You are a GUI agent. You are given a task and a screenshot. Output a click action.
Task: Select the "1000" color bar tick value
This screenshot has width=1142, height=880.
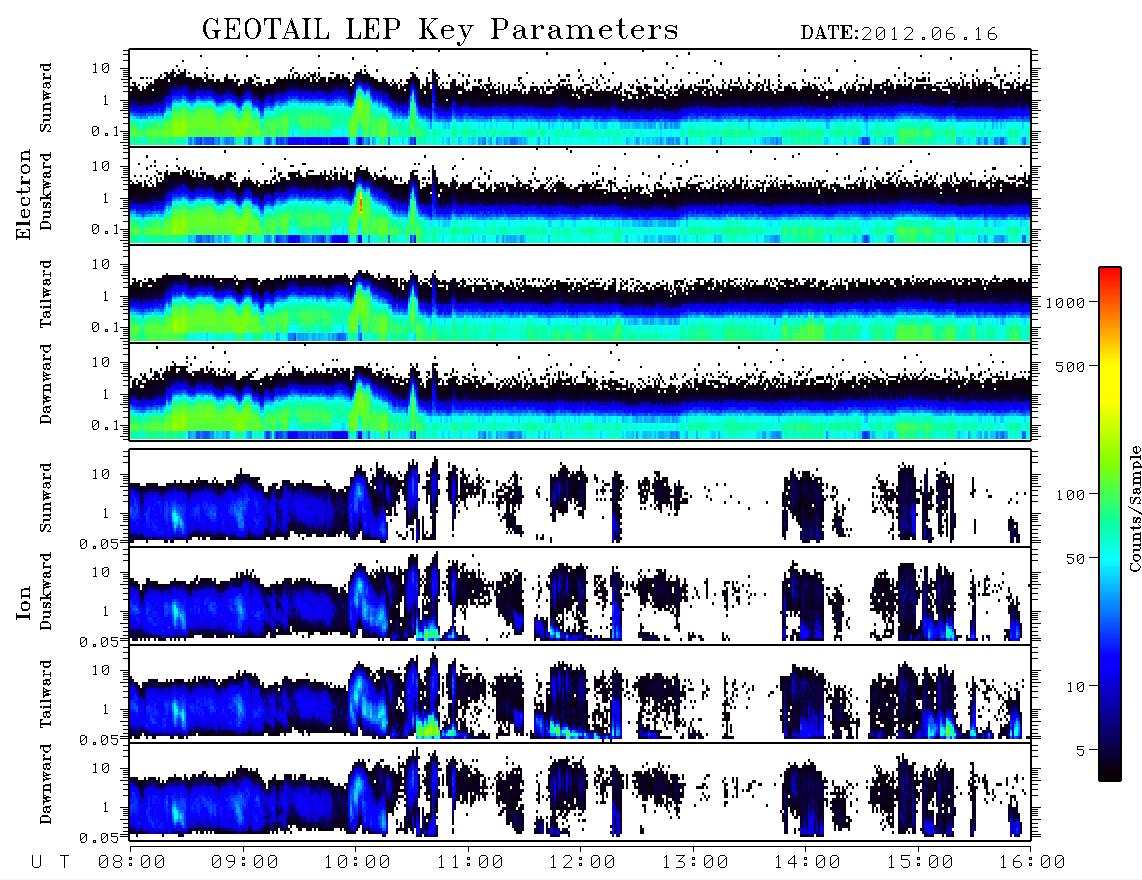coord(1065,303)
